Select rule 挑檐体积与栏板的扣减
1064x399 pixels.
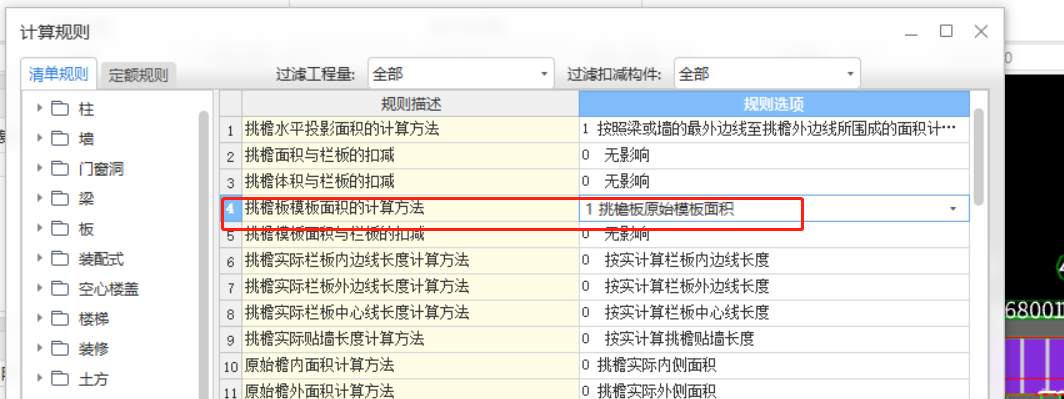[x=411, y=182]
